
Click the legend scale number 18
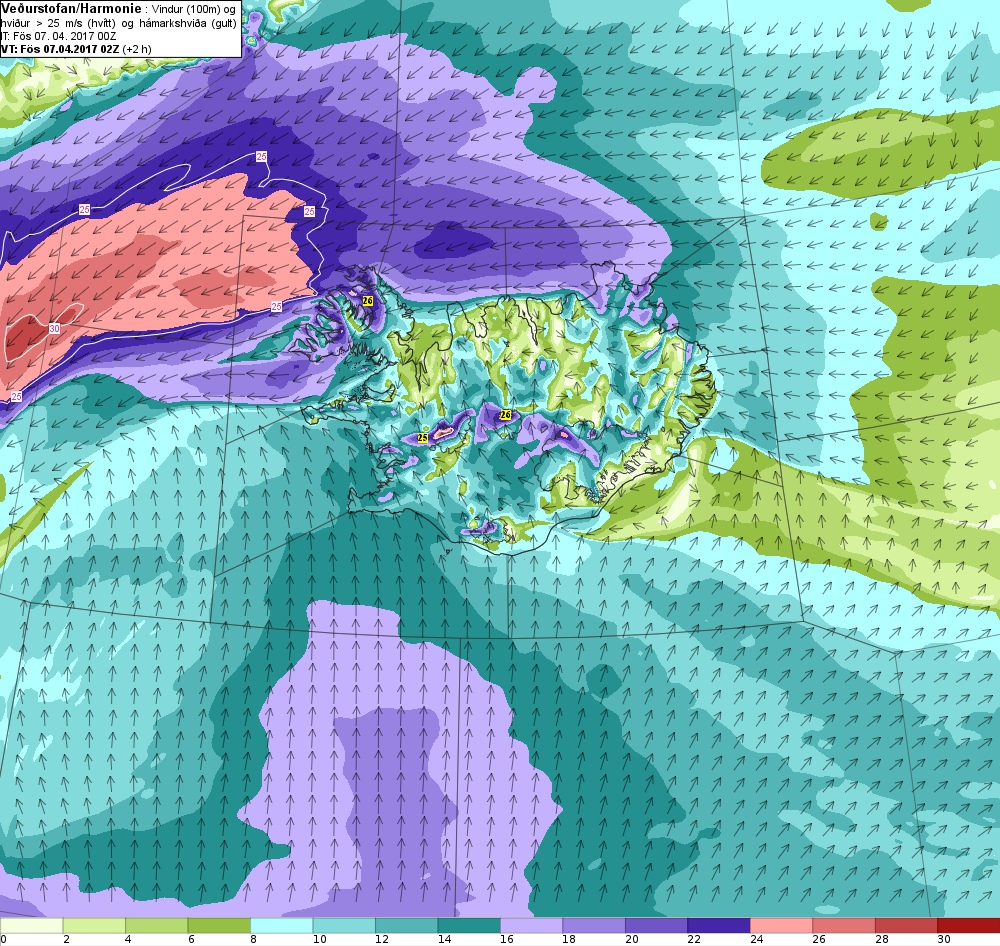click(570, 939)
